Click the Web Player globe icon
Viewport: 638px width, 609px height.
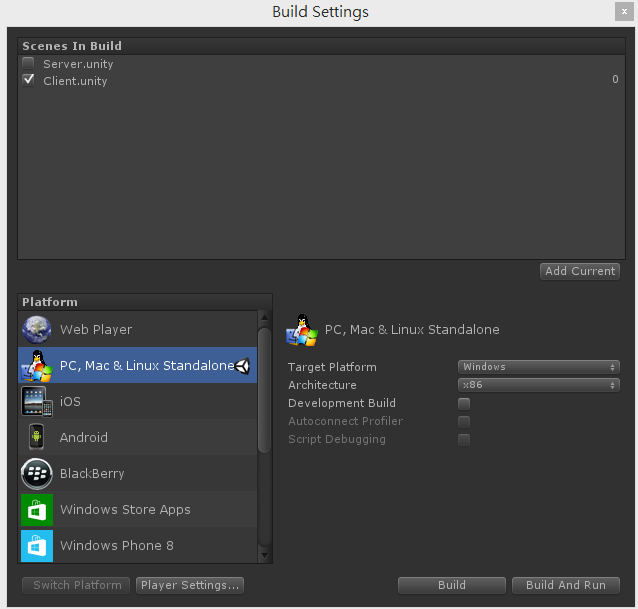point(37,330)
